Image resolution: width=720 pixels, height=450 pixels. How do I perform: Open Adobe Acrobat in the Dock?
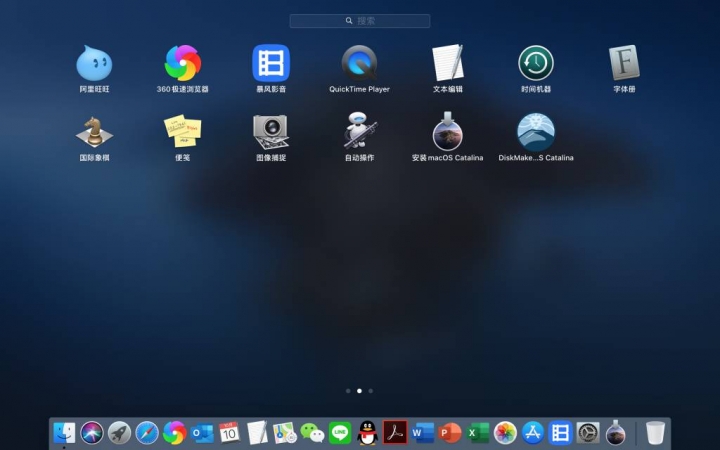395,433
